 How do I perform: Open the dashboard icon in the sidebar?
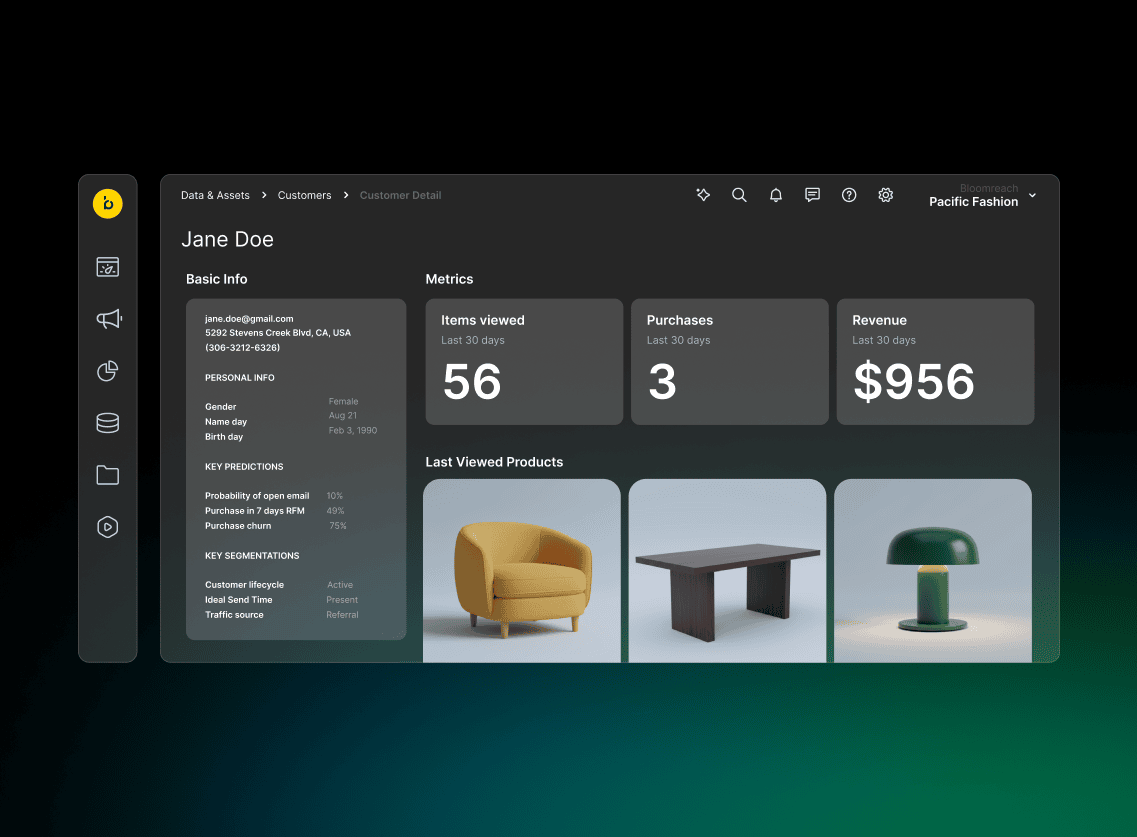point(108,267)
